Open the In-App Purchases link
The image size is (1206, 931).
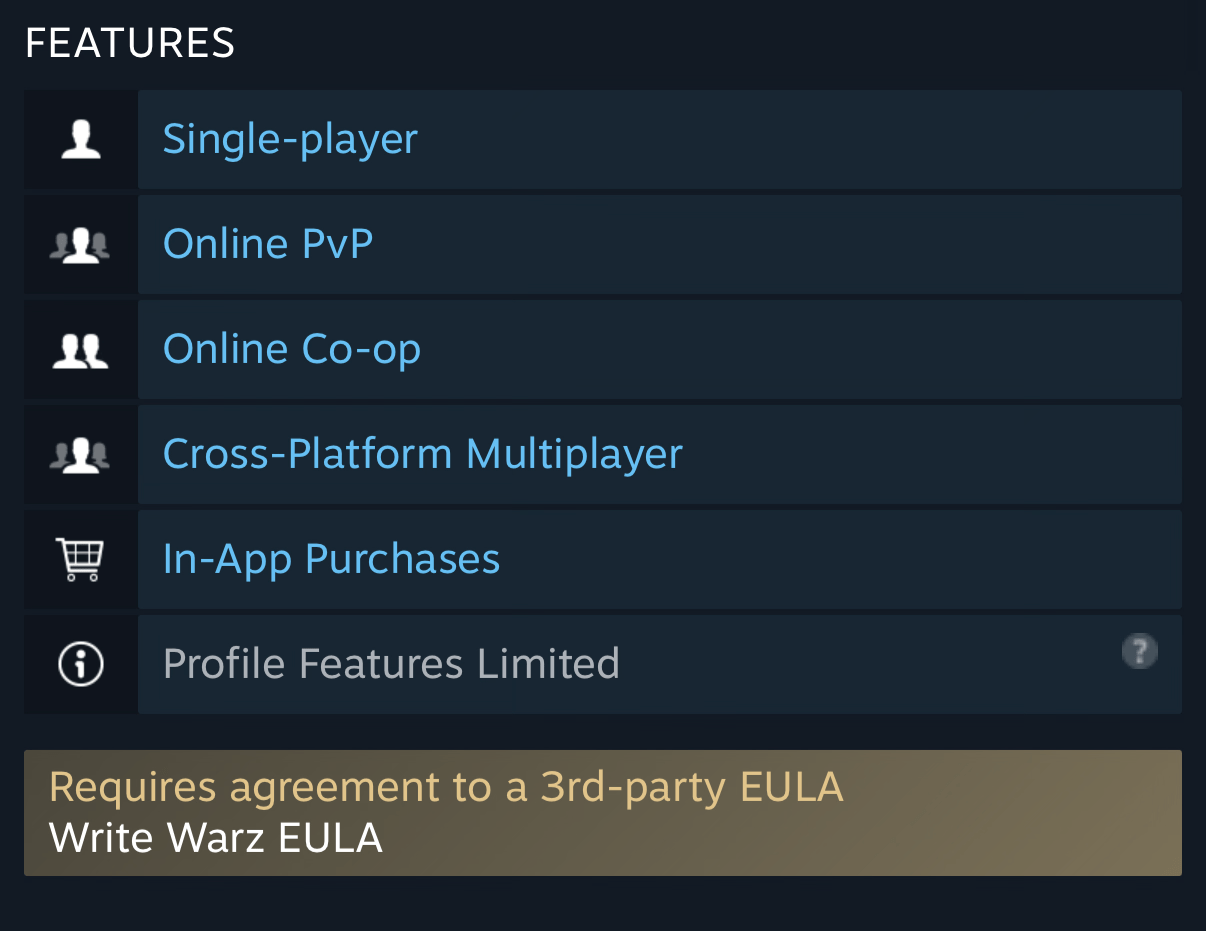click(331, 559)
